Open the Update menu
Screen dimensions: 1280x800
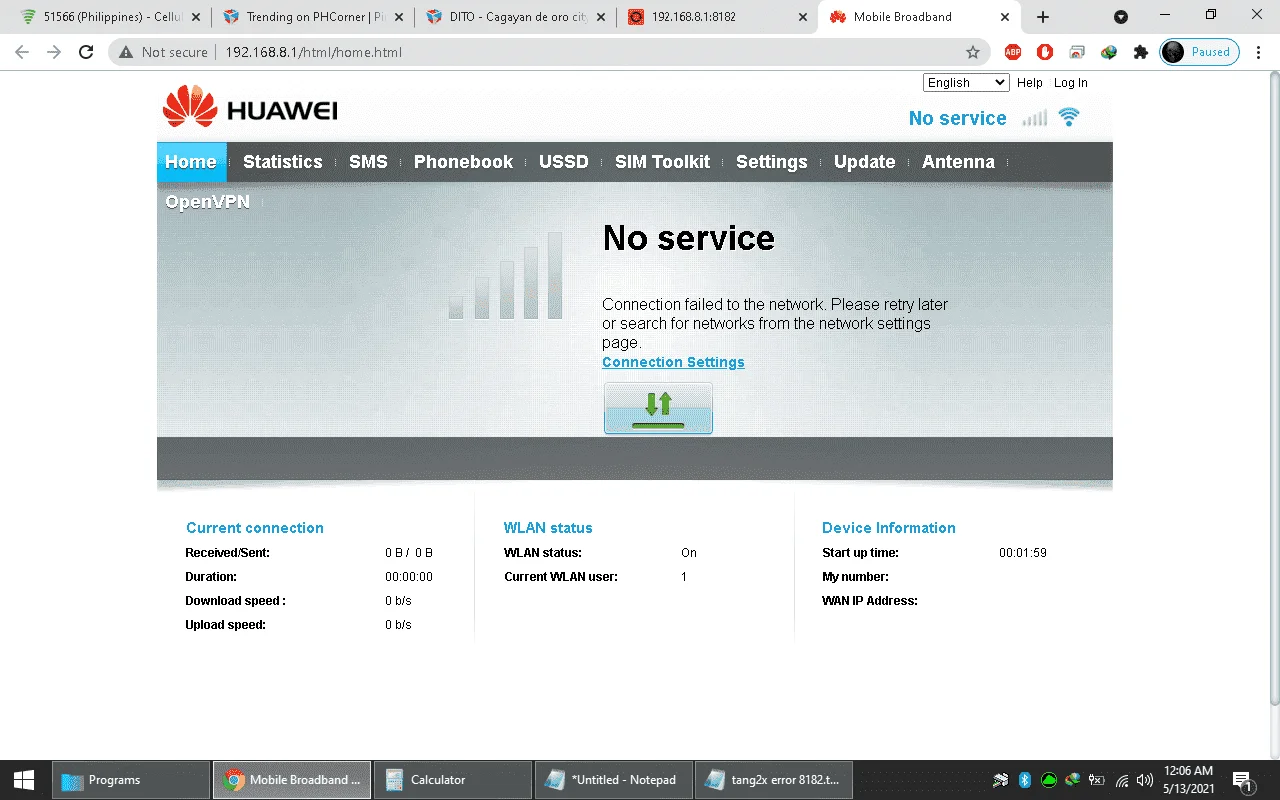(865, 162)
